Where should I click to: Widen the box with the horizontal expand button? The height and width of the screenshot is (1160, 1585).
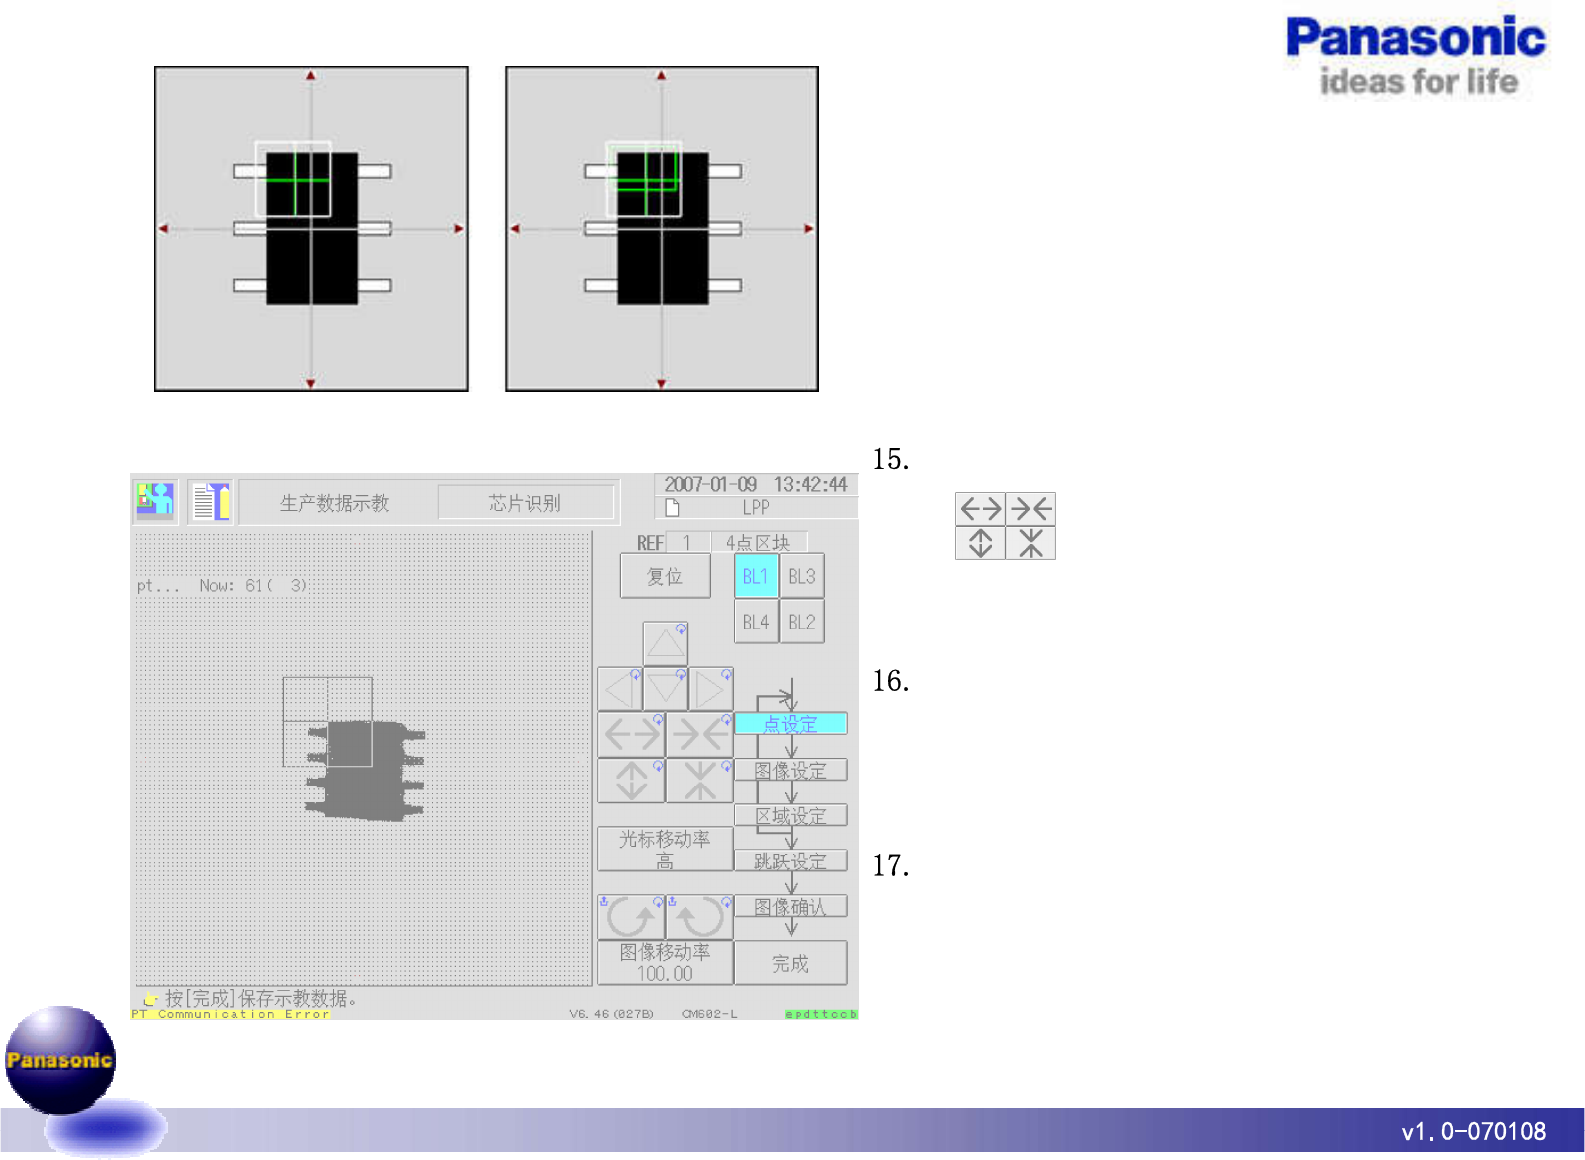coord(631,734)
